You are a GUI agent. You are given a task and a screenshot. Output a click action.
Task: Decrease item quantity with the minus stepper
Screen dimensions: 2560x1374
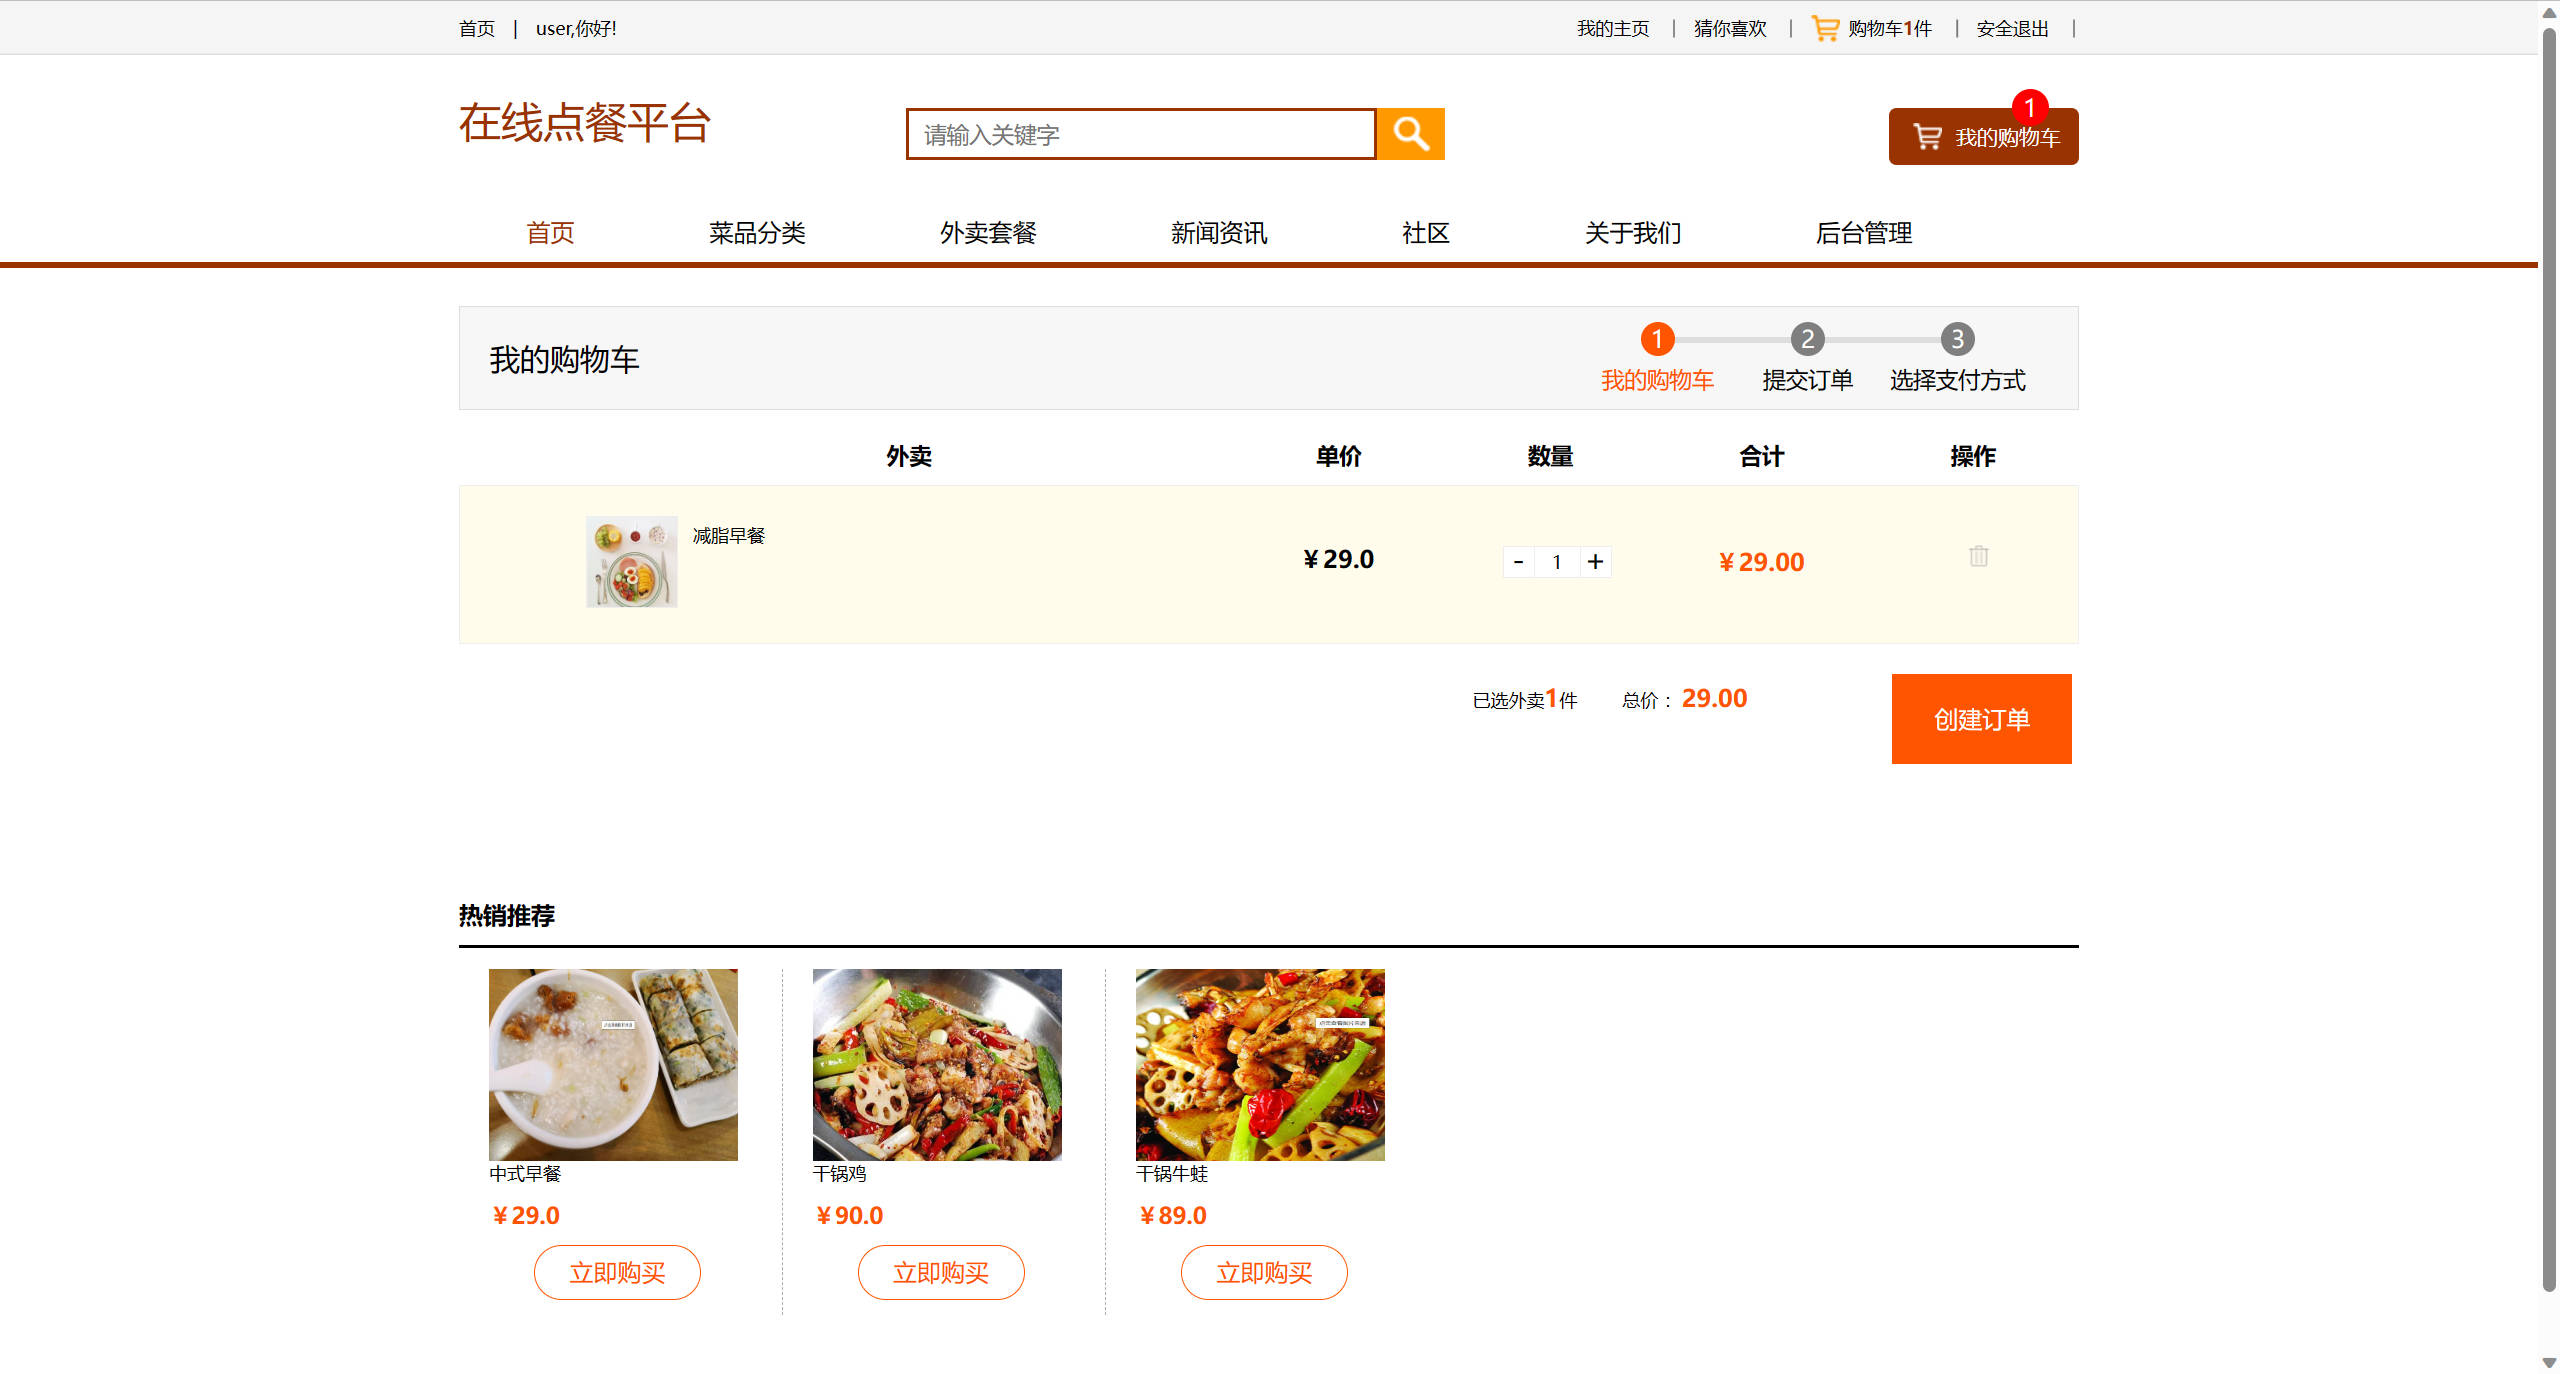pos(1518,561)
